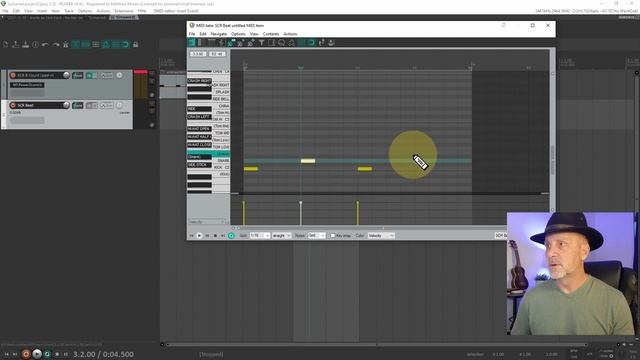Click speech bubble icon in MIDI toolbar
The width and height of the screenshot is (640, 360).
click(281, 42)
